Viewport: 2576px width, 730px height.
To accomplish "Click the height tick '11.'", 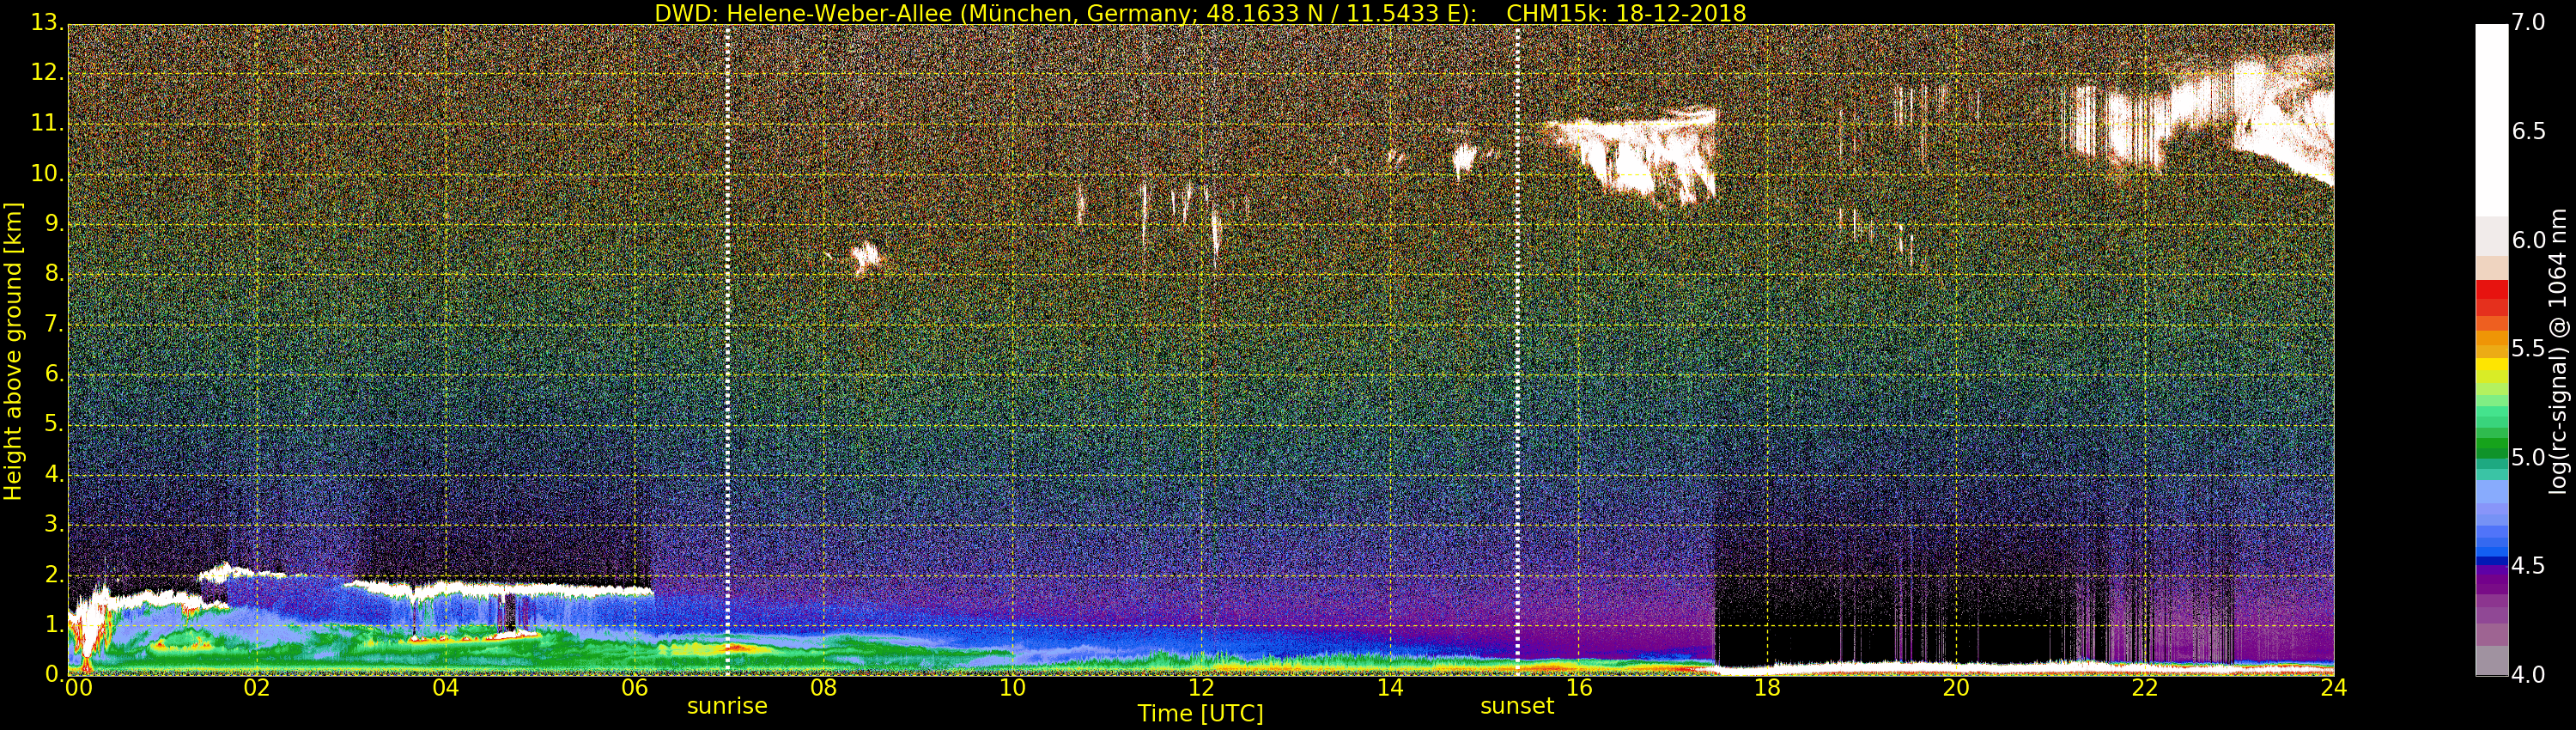I will (47, 123).
